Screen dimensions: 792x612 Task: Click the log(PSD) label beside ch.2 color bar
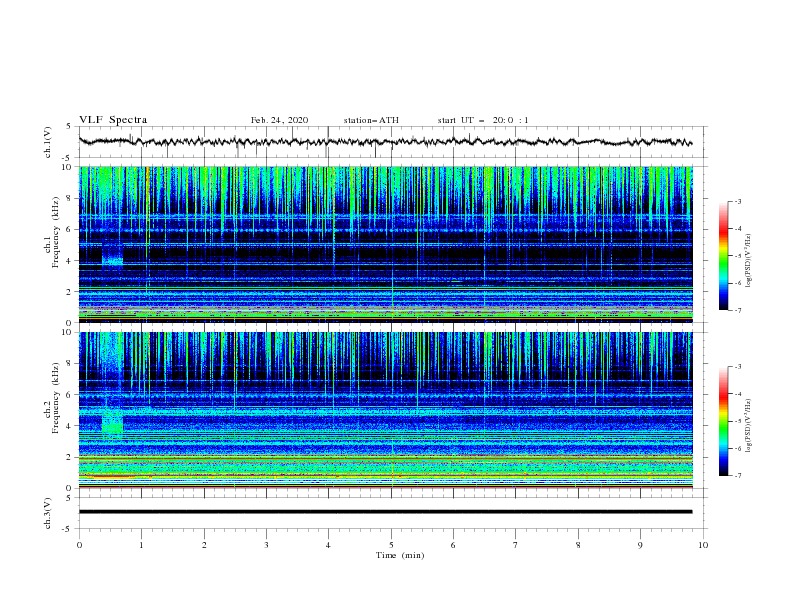coord(749,426)
